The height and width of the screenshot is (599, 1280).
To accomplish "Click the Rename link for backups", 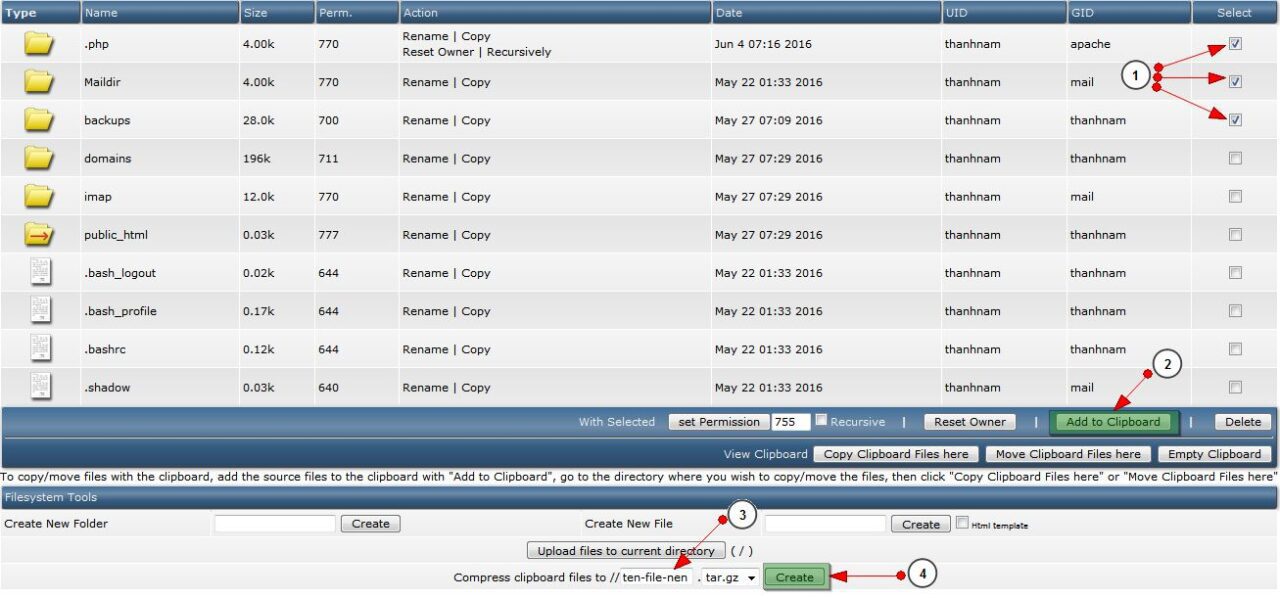I will 425,120.
